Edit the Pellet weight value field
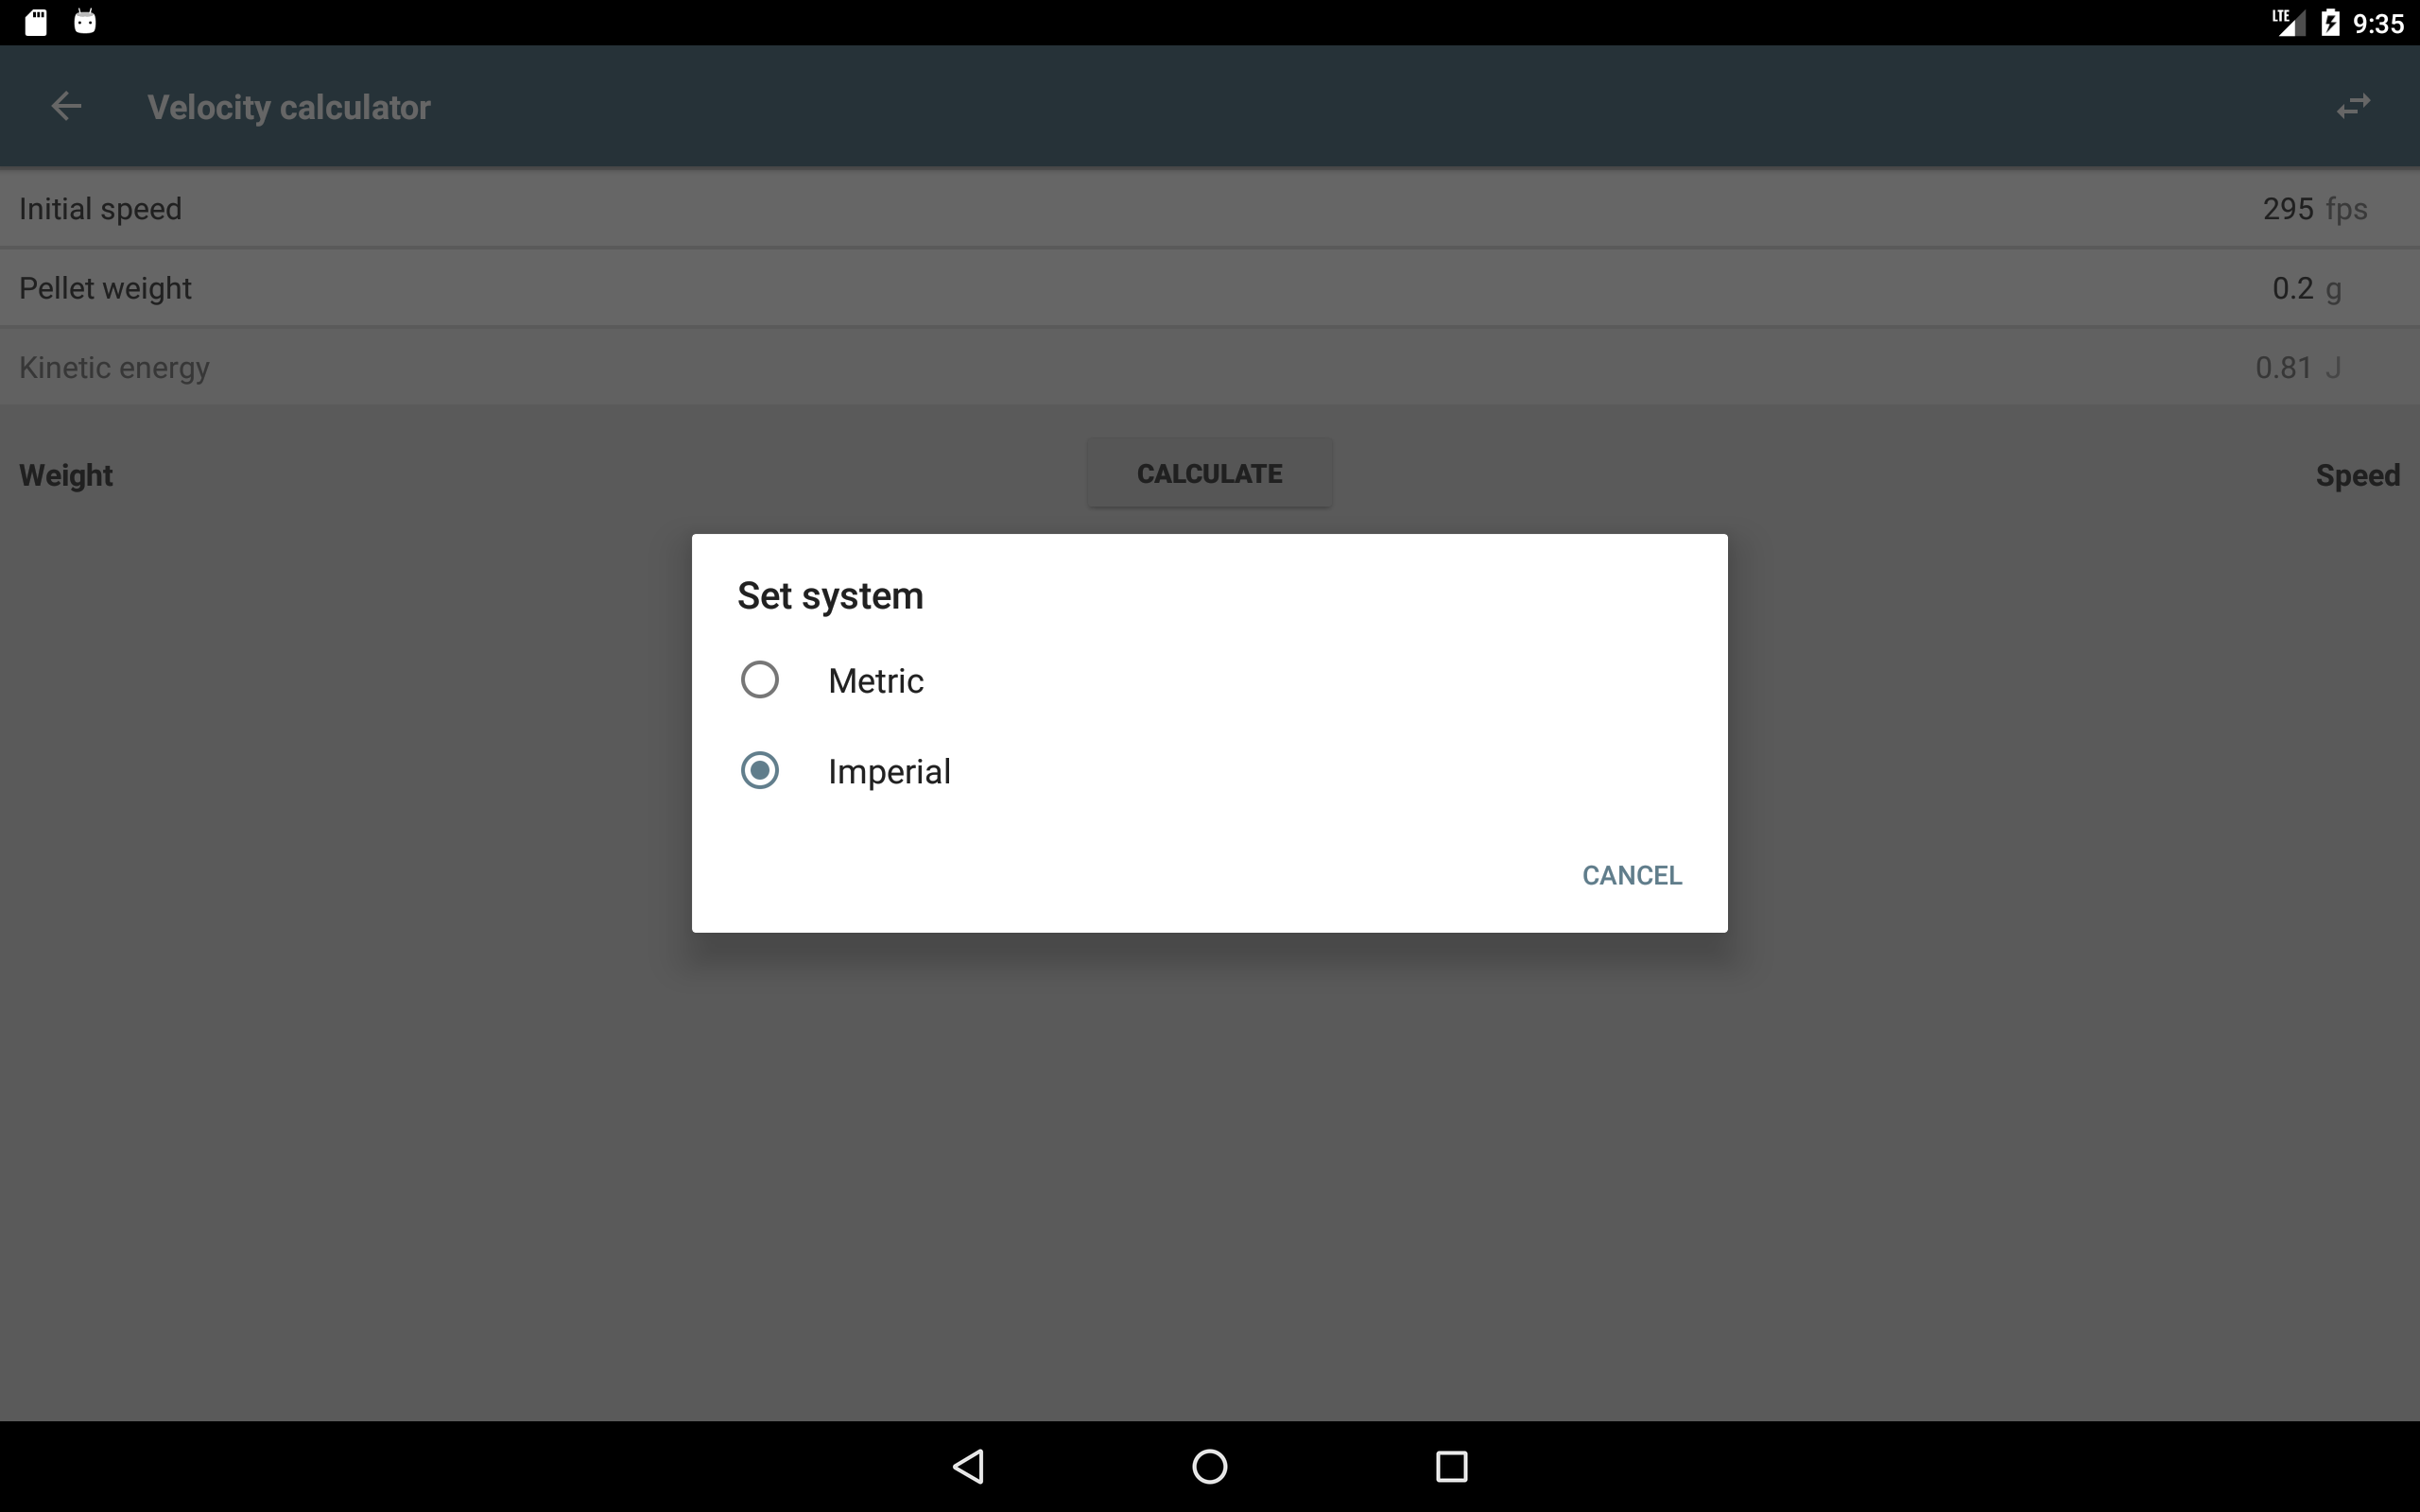 click(x=2292, y=288)
